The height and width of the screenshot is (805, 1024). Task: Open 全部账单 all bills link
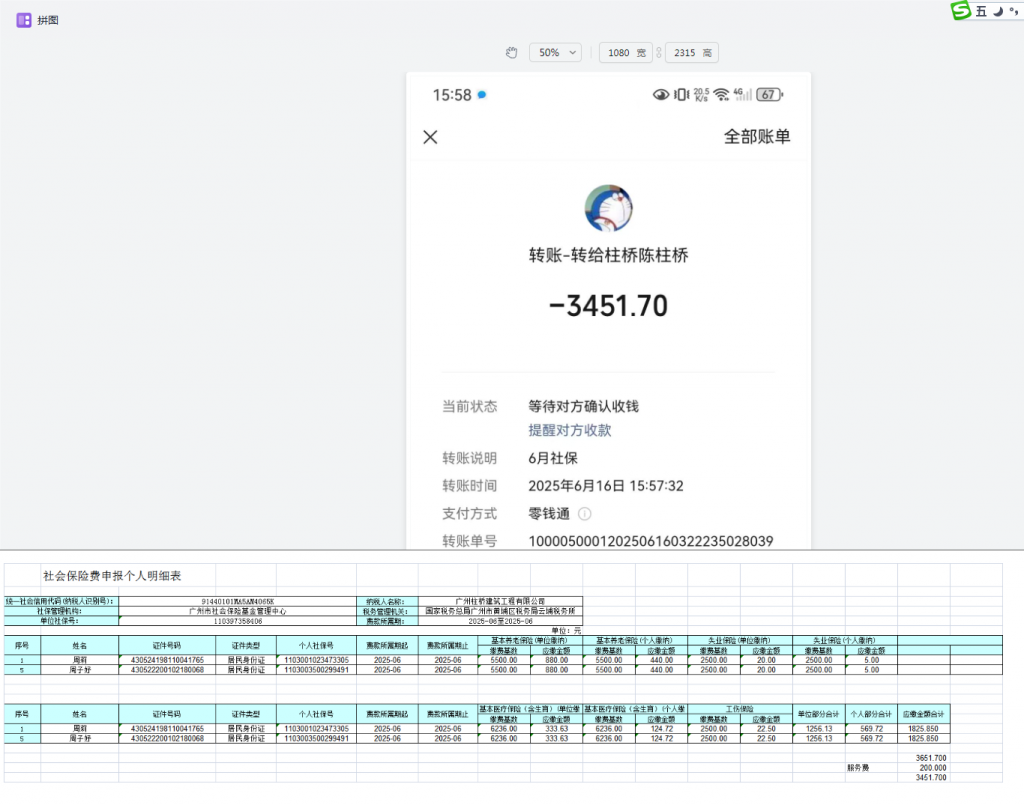[x=757, y=137]
